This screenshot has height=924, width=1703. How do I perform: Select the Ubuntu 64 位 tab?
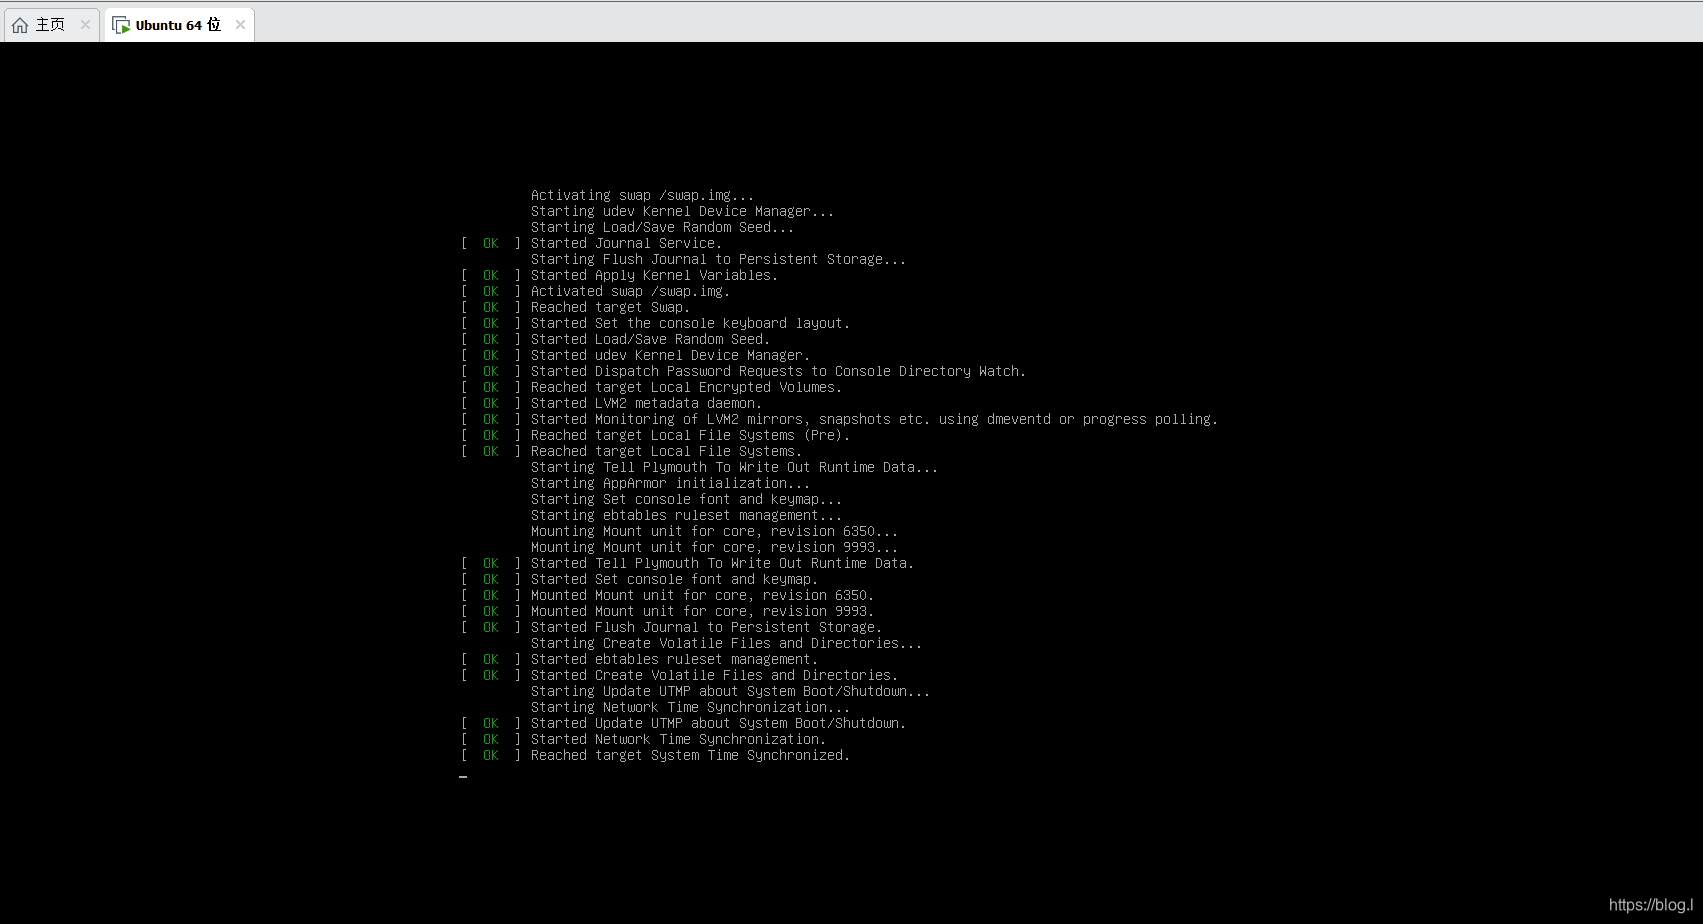coord(180,25)
